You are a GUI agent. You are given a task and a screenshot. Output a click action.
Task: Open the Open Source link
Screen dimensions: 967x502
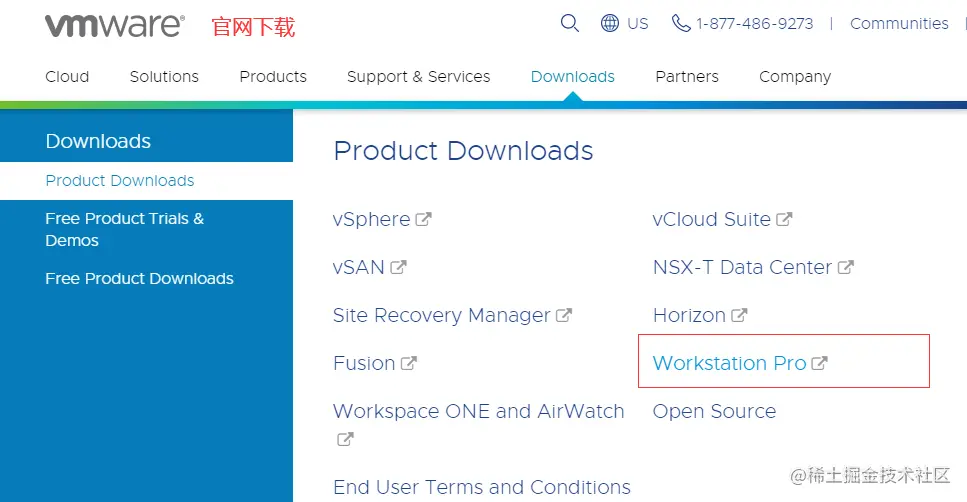[x=714, y=411]
